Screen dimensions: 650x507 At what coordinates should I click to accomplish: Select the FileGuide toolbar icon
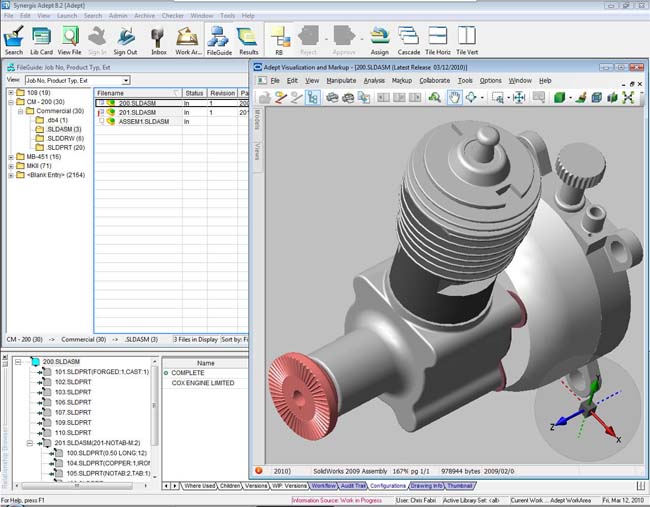click(219, 40)
